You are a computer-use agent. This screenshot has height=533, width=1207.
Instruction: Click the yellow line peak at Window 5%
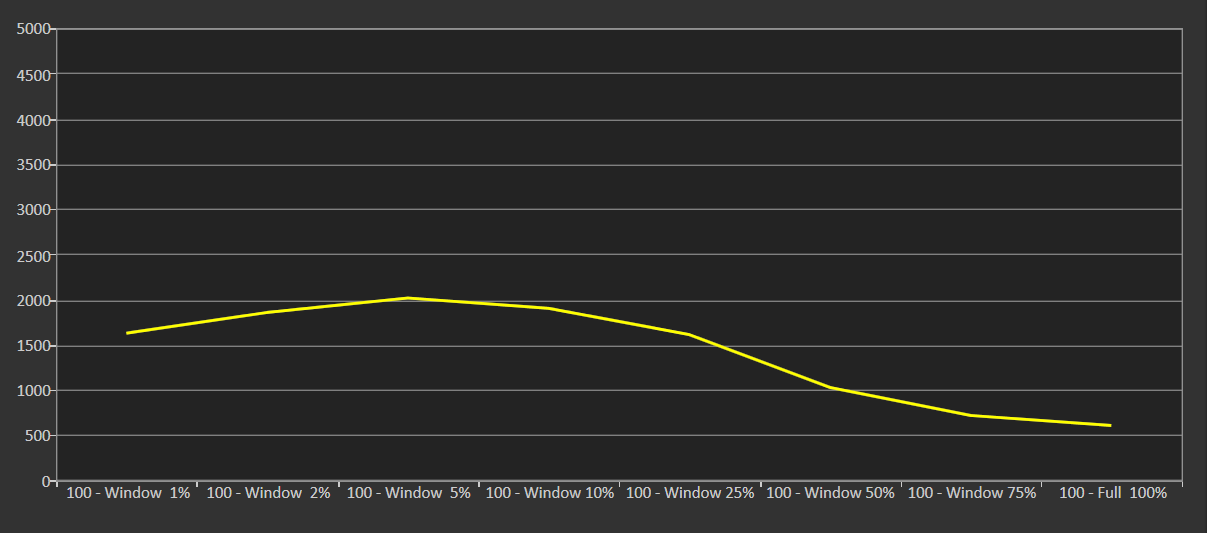click(x=408, y=298)
